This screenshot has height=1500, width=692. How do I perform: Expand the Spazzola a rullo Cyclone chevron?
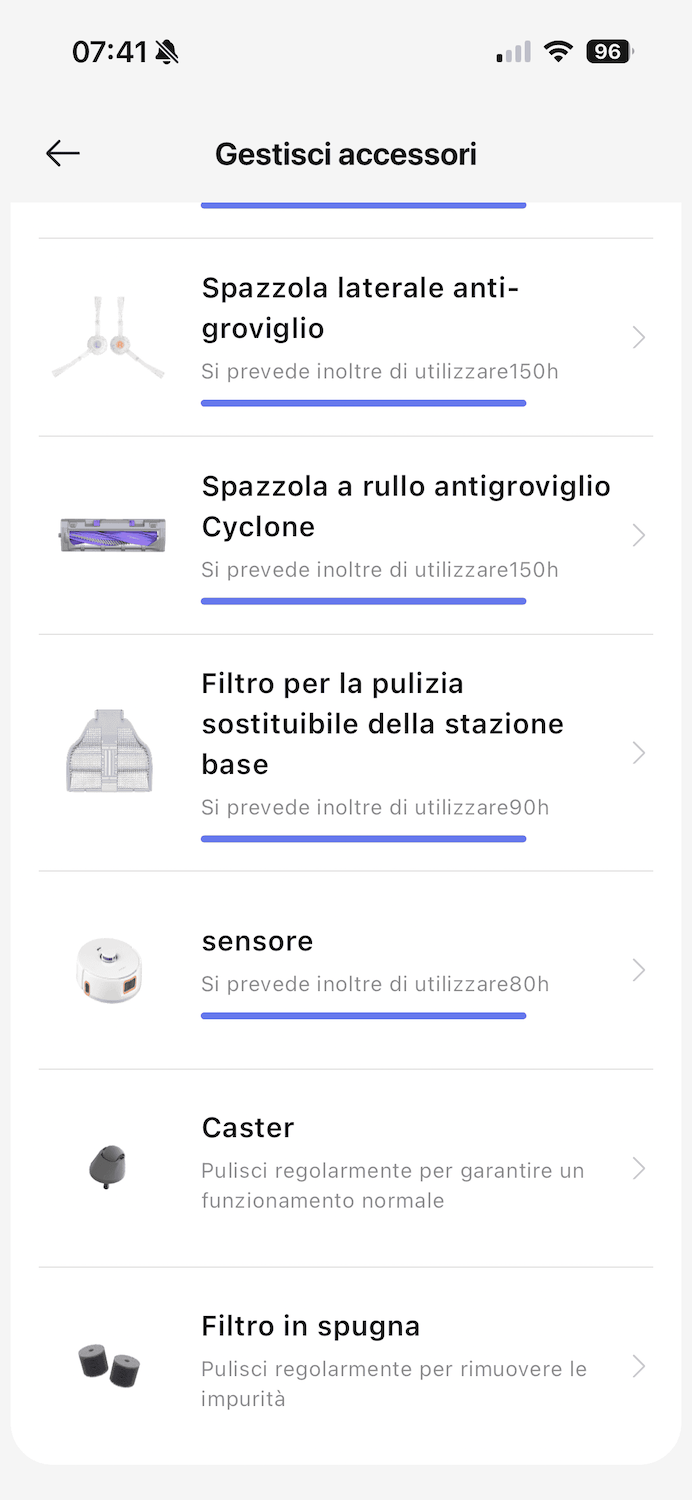(x=639, y=536)
